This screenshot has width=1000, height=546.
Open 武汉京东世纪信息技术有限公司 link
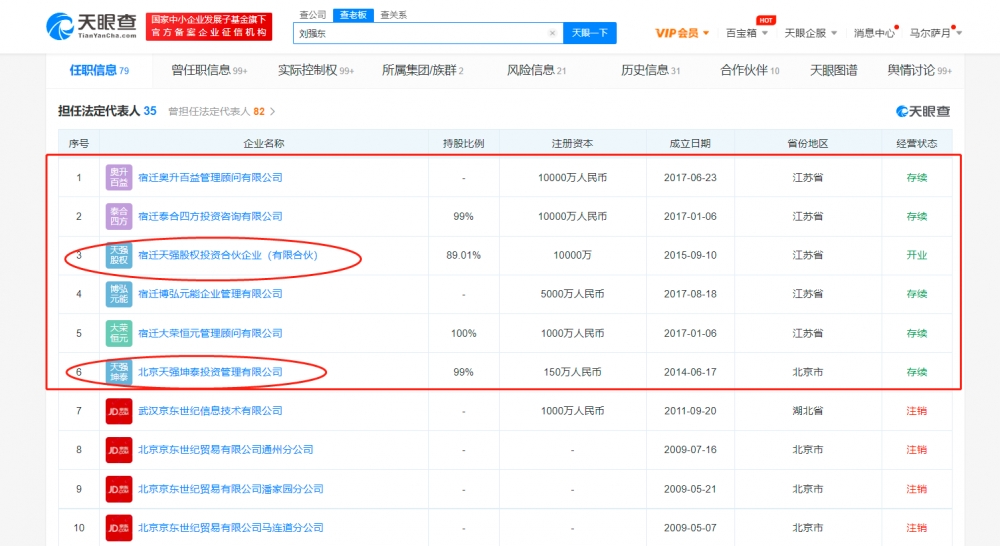(210, 411)
